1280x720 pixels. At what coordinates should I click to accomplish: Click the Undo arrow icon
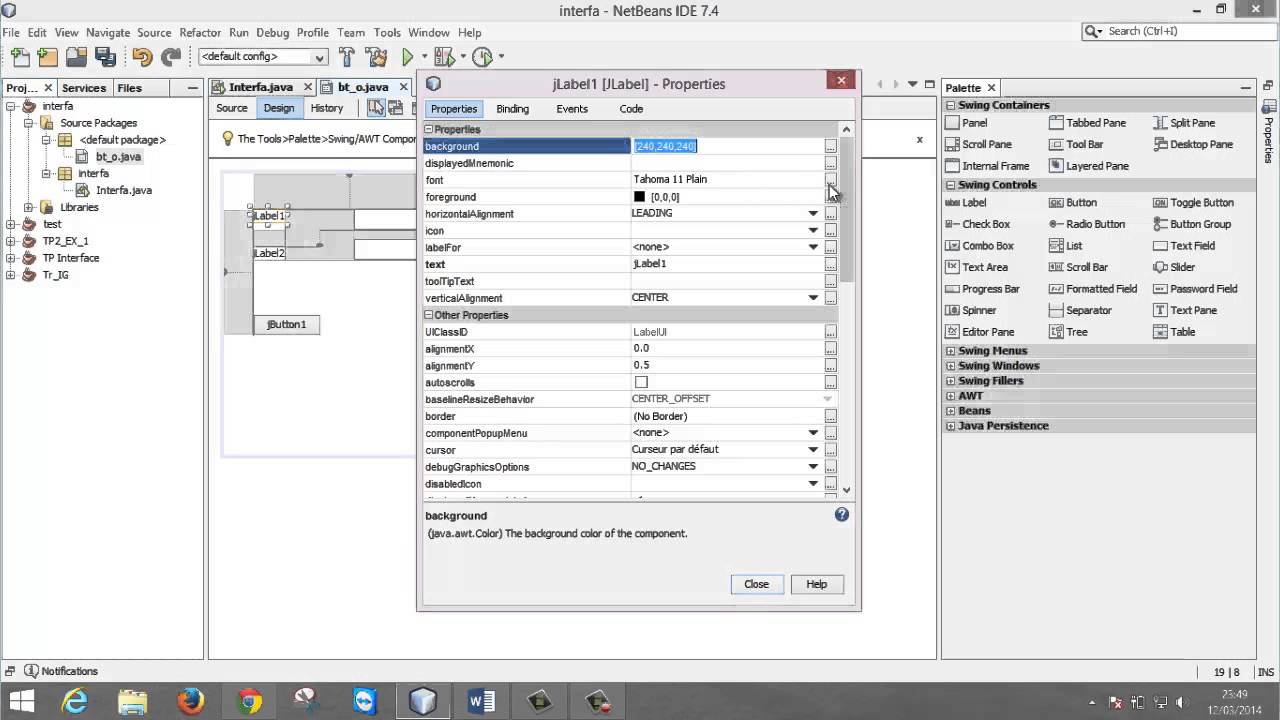142,57
